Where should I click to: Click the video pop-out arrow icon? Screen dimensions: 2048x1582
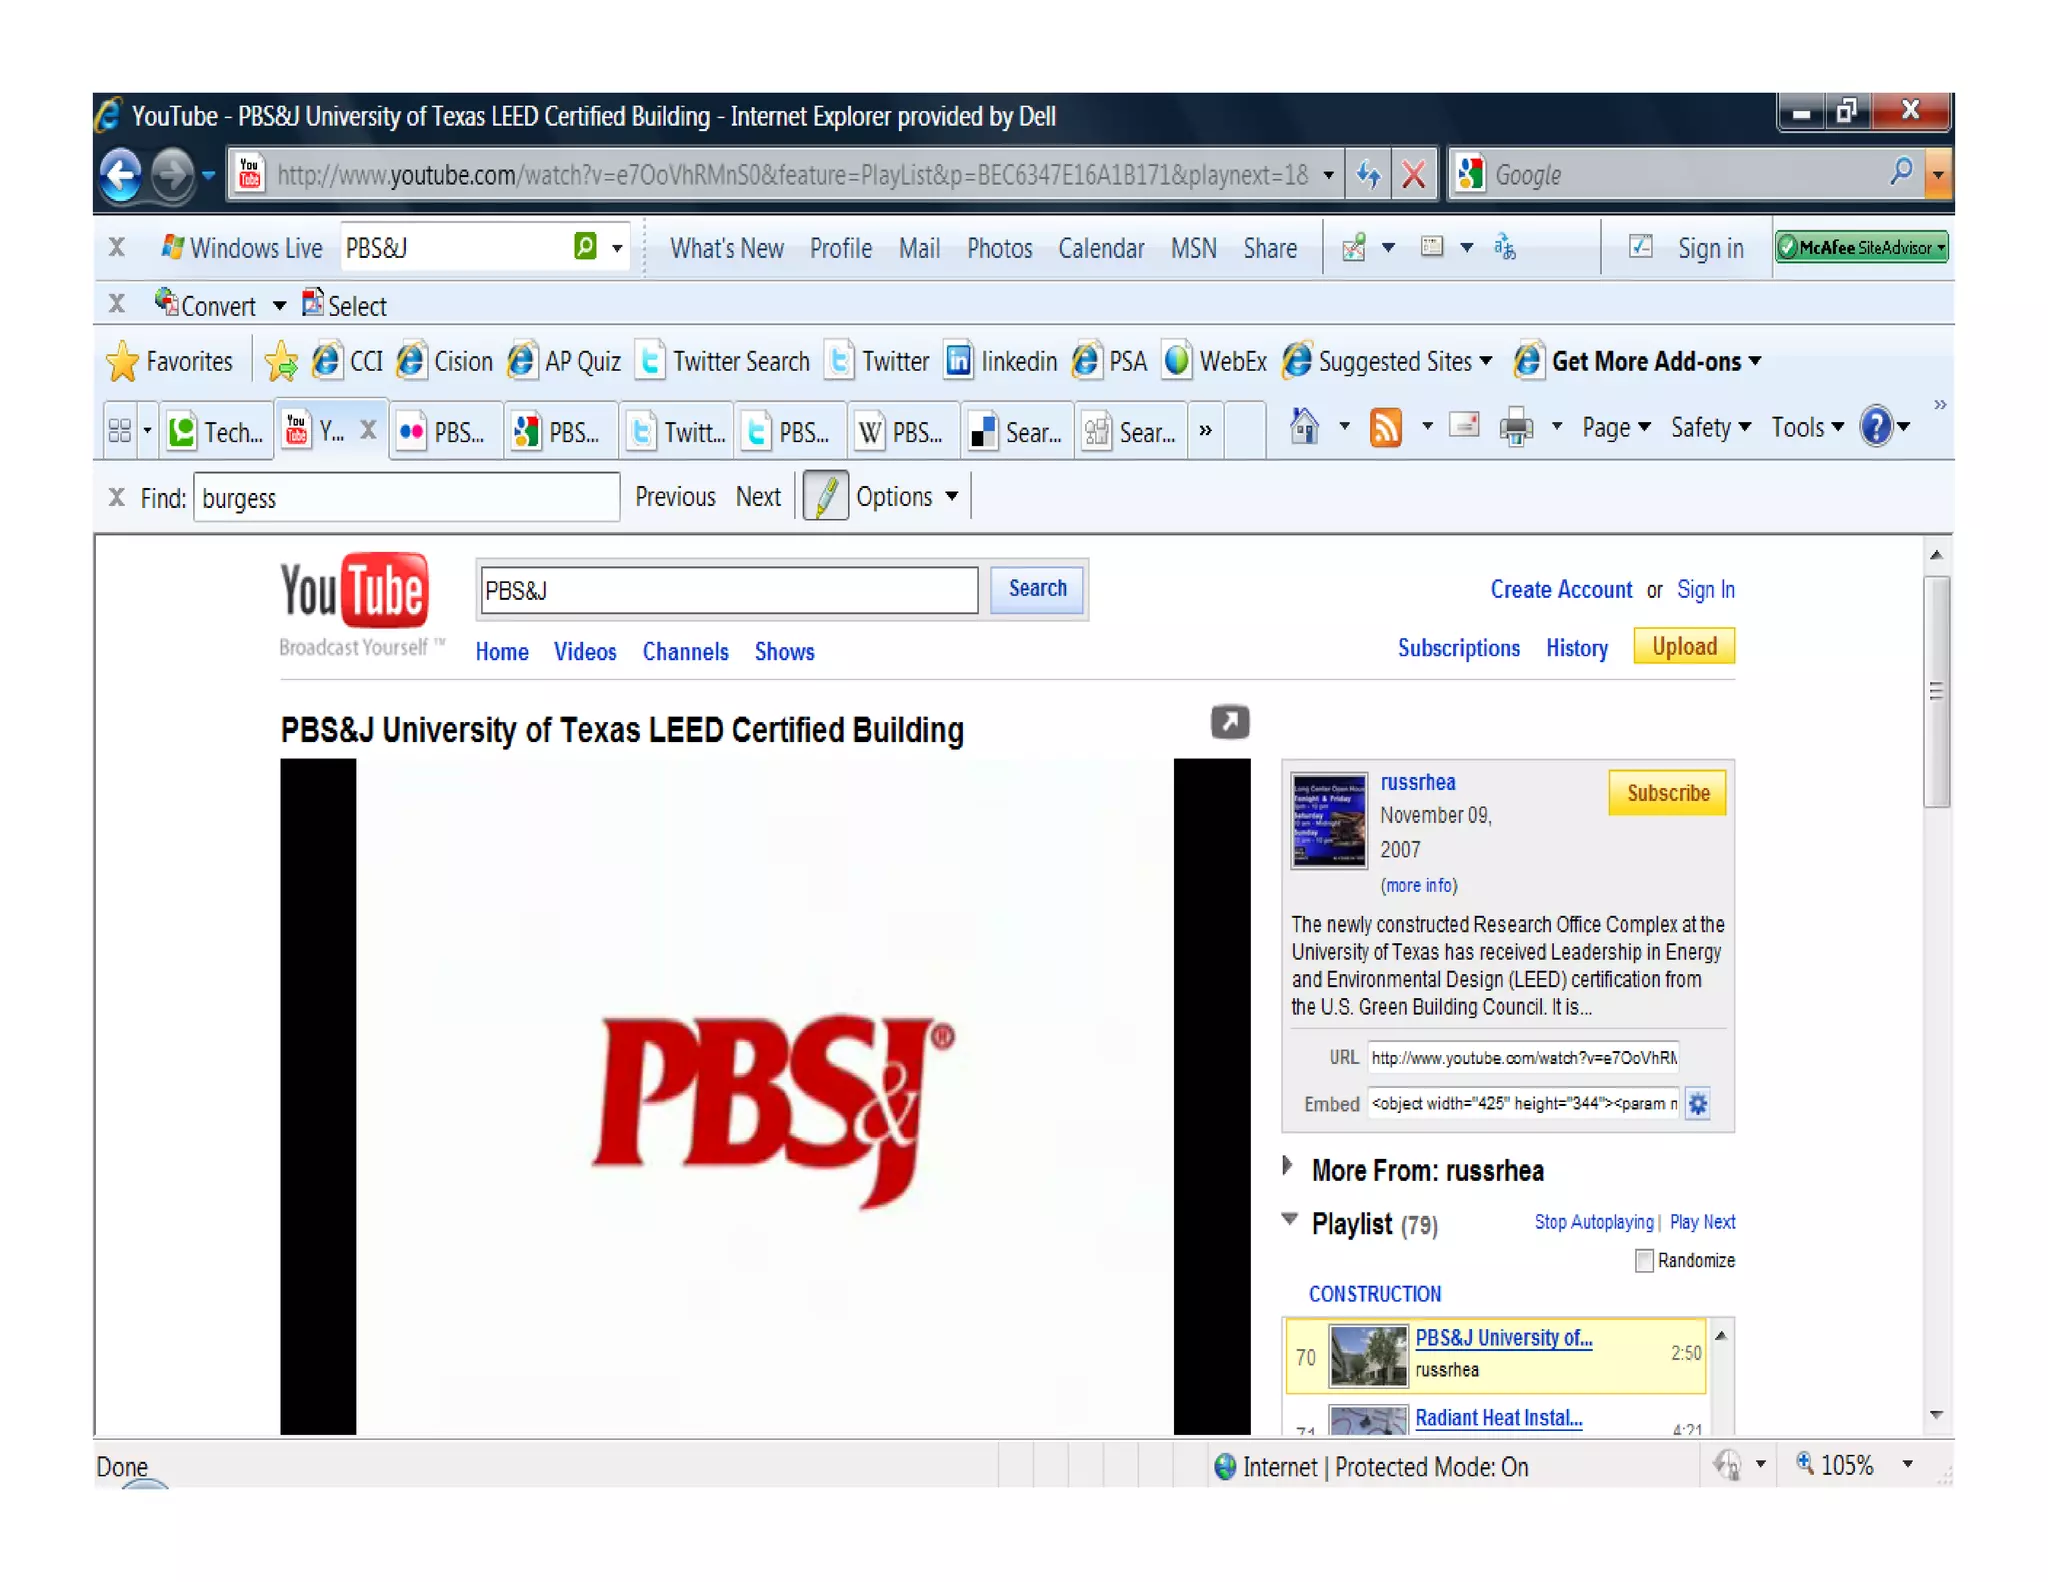(x=1229, y=722)
